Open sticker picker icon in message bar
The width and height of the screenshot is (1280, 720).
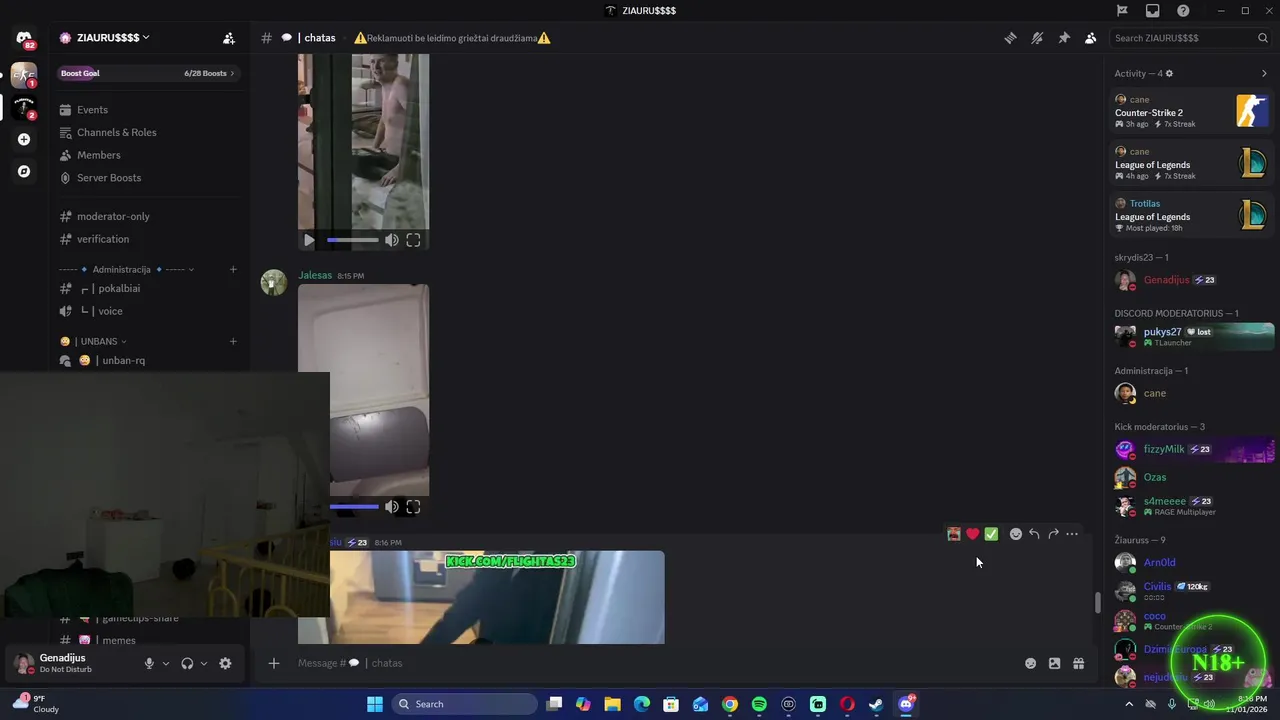1054,663
